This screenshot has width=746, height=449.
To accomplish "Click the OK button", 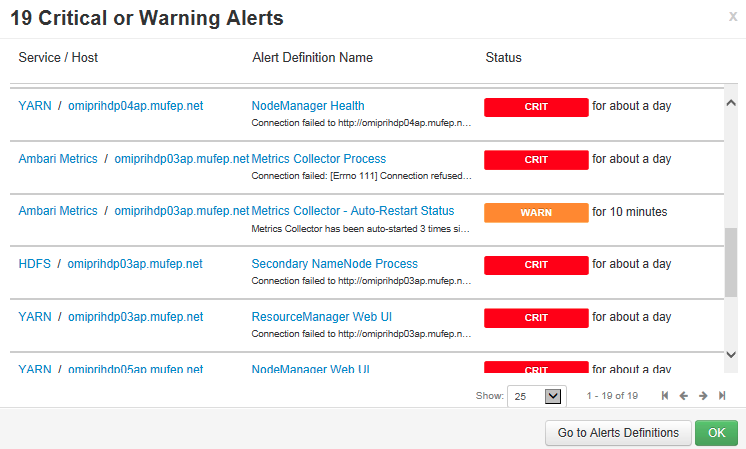I will [716, 433].
